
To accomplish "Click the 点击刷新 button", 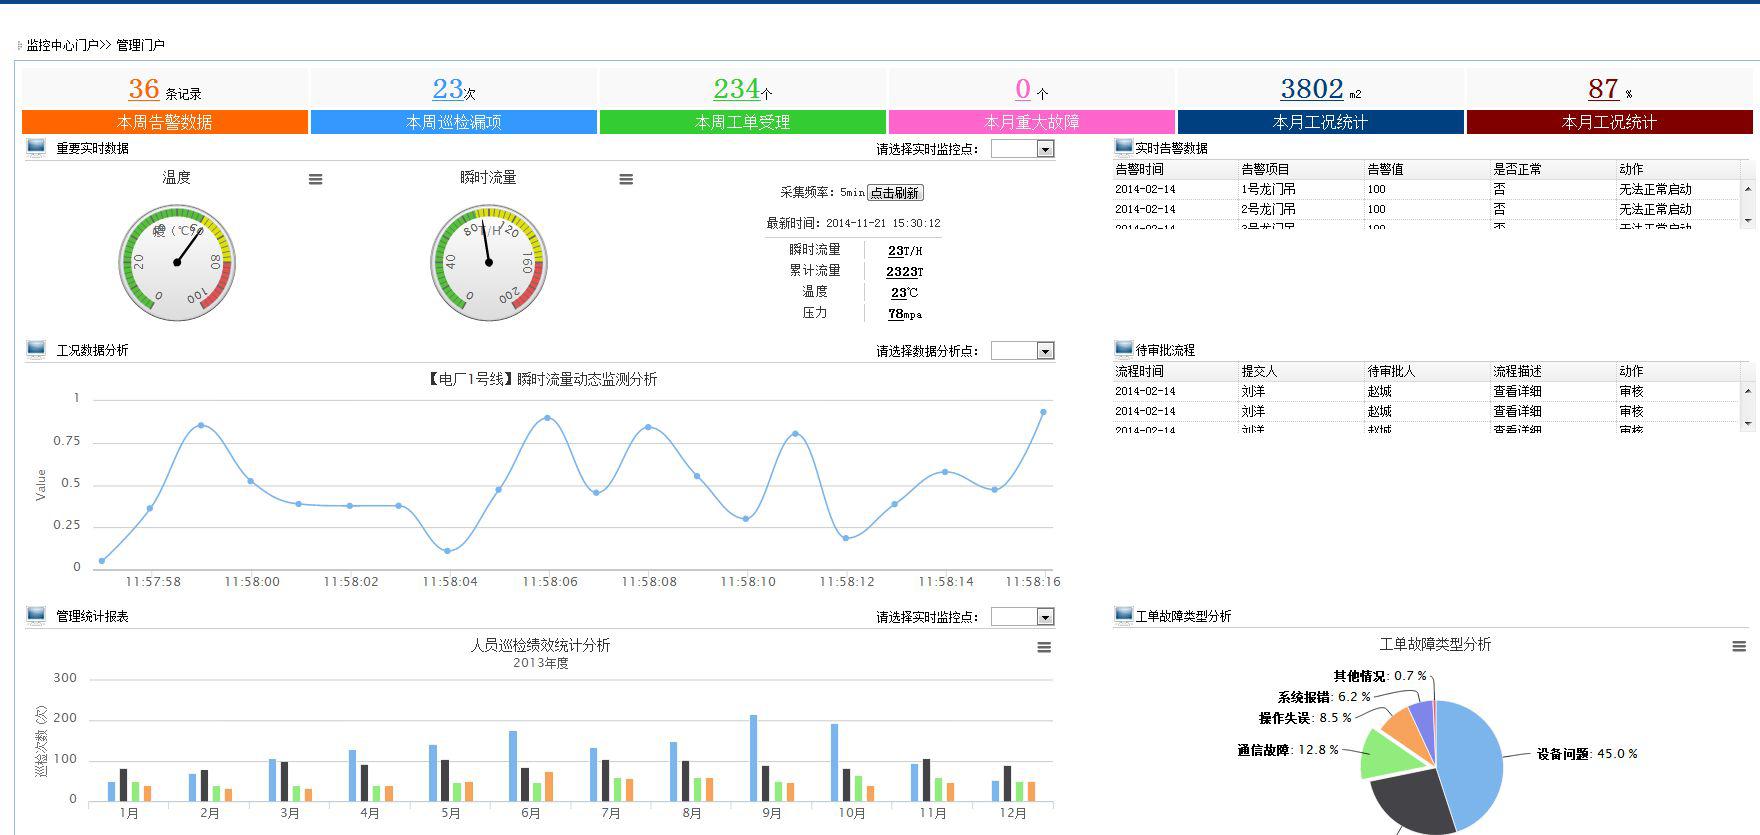I will (x=895, y=193).
